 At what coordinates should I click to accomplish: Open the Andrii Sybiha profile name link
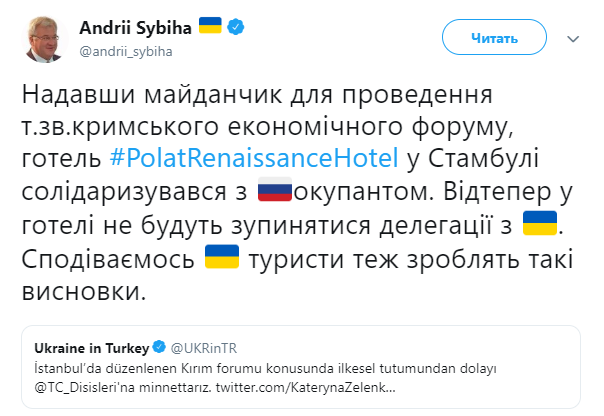point(132,23)
